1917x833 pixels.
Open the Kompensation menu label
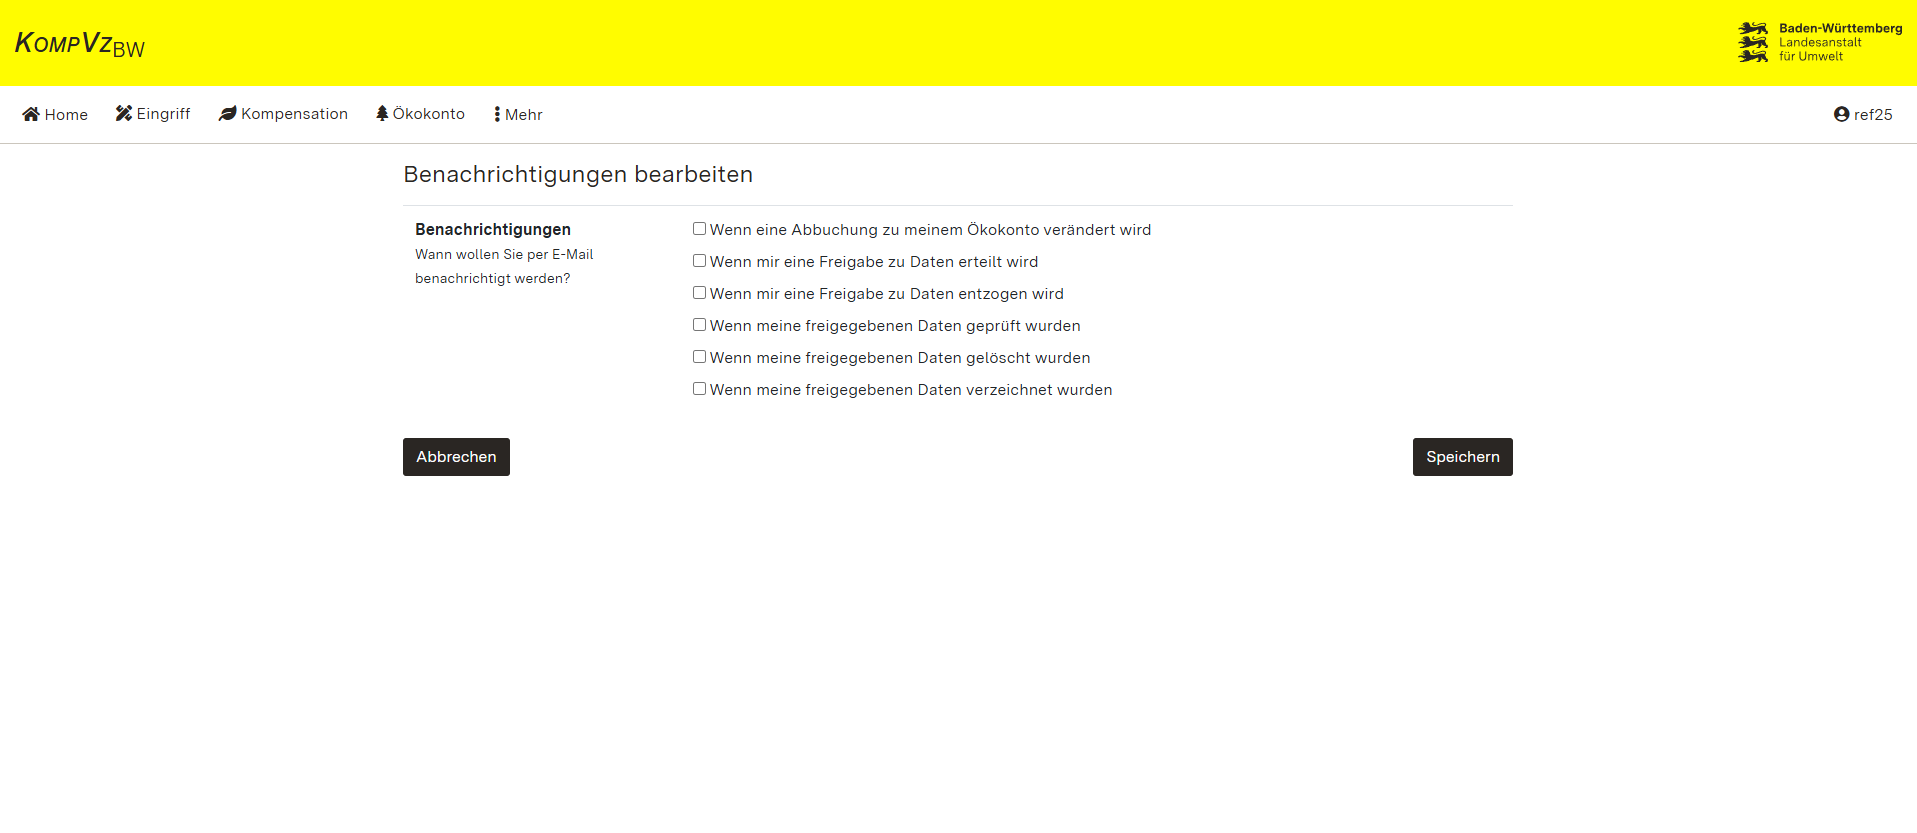(x=294, y=114)
